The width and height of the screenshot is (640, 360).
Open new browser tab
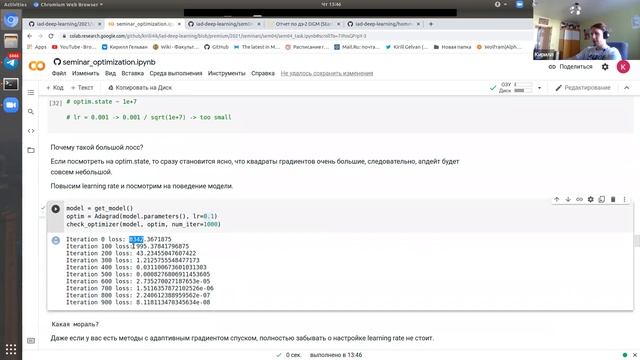431,24
